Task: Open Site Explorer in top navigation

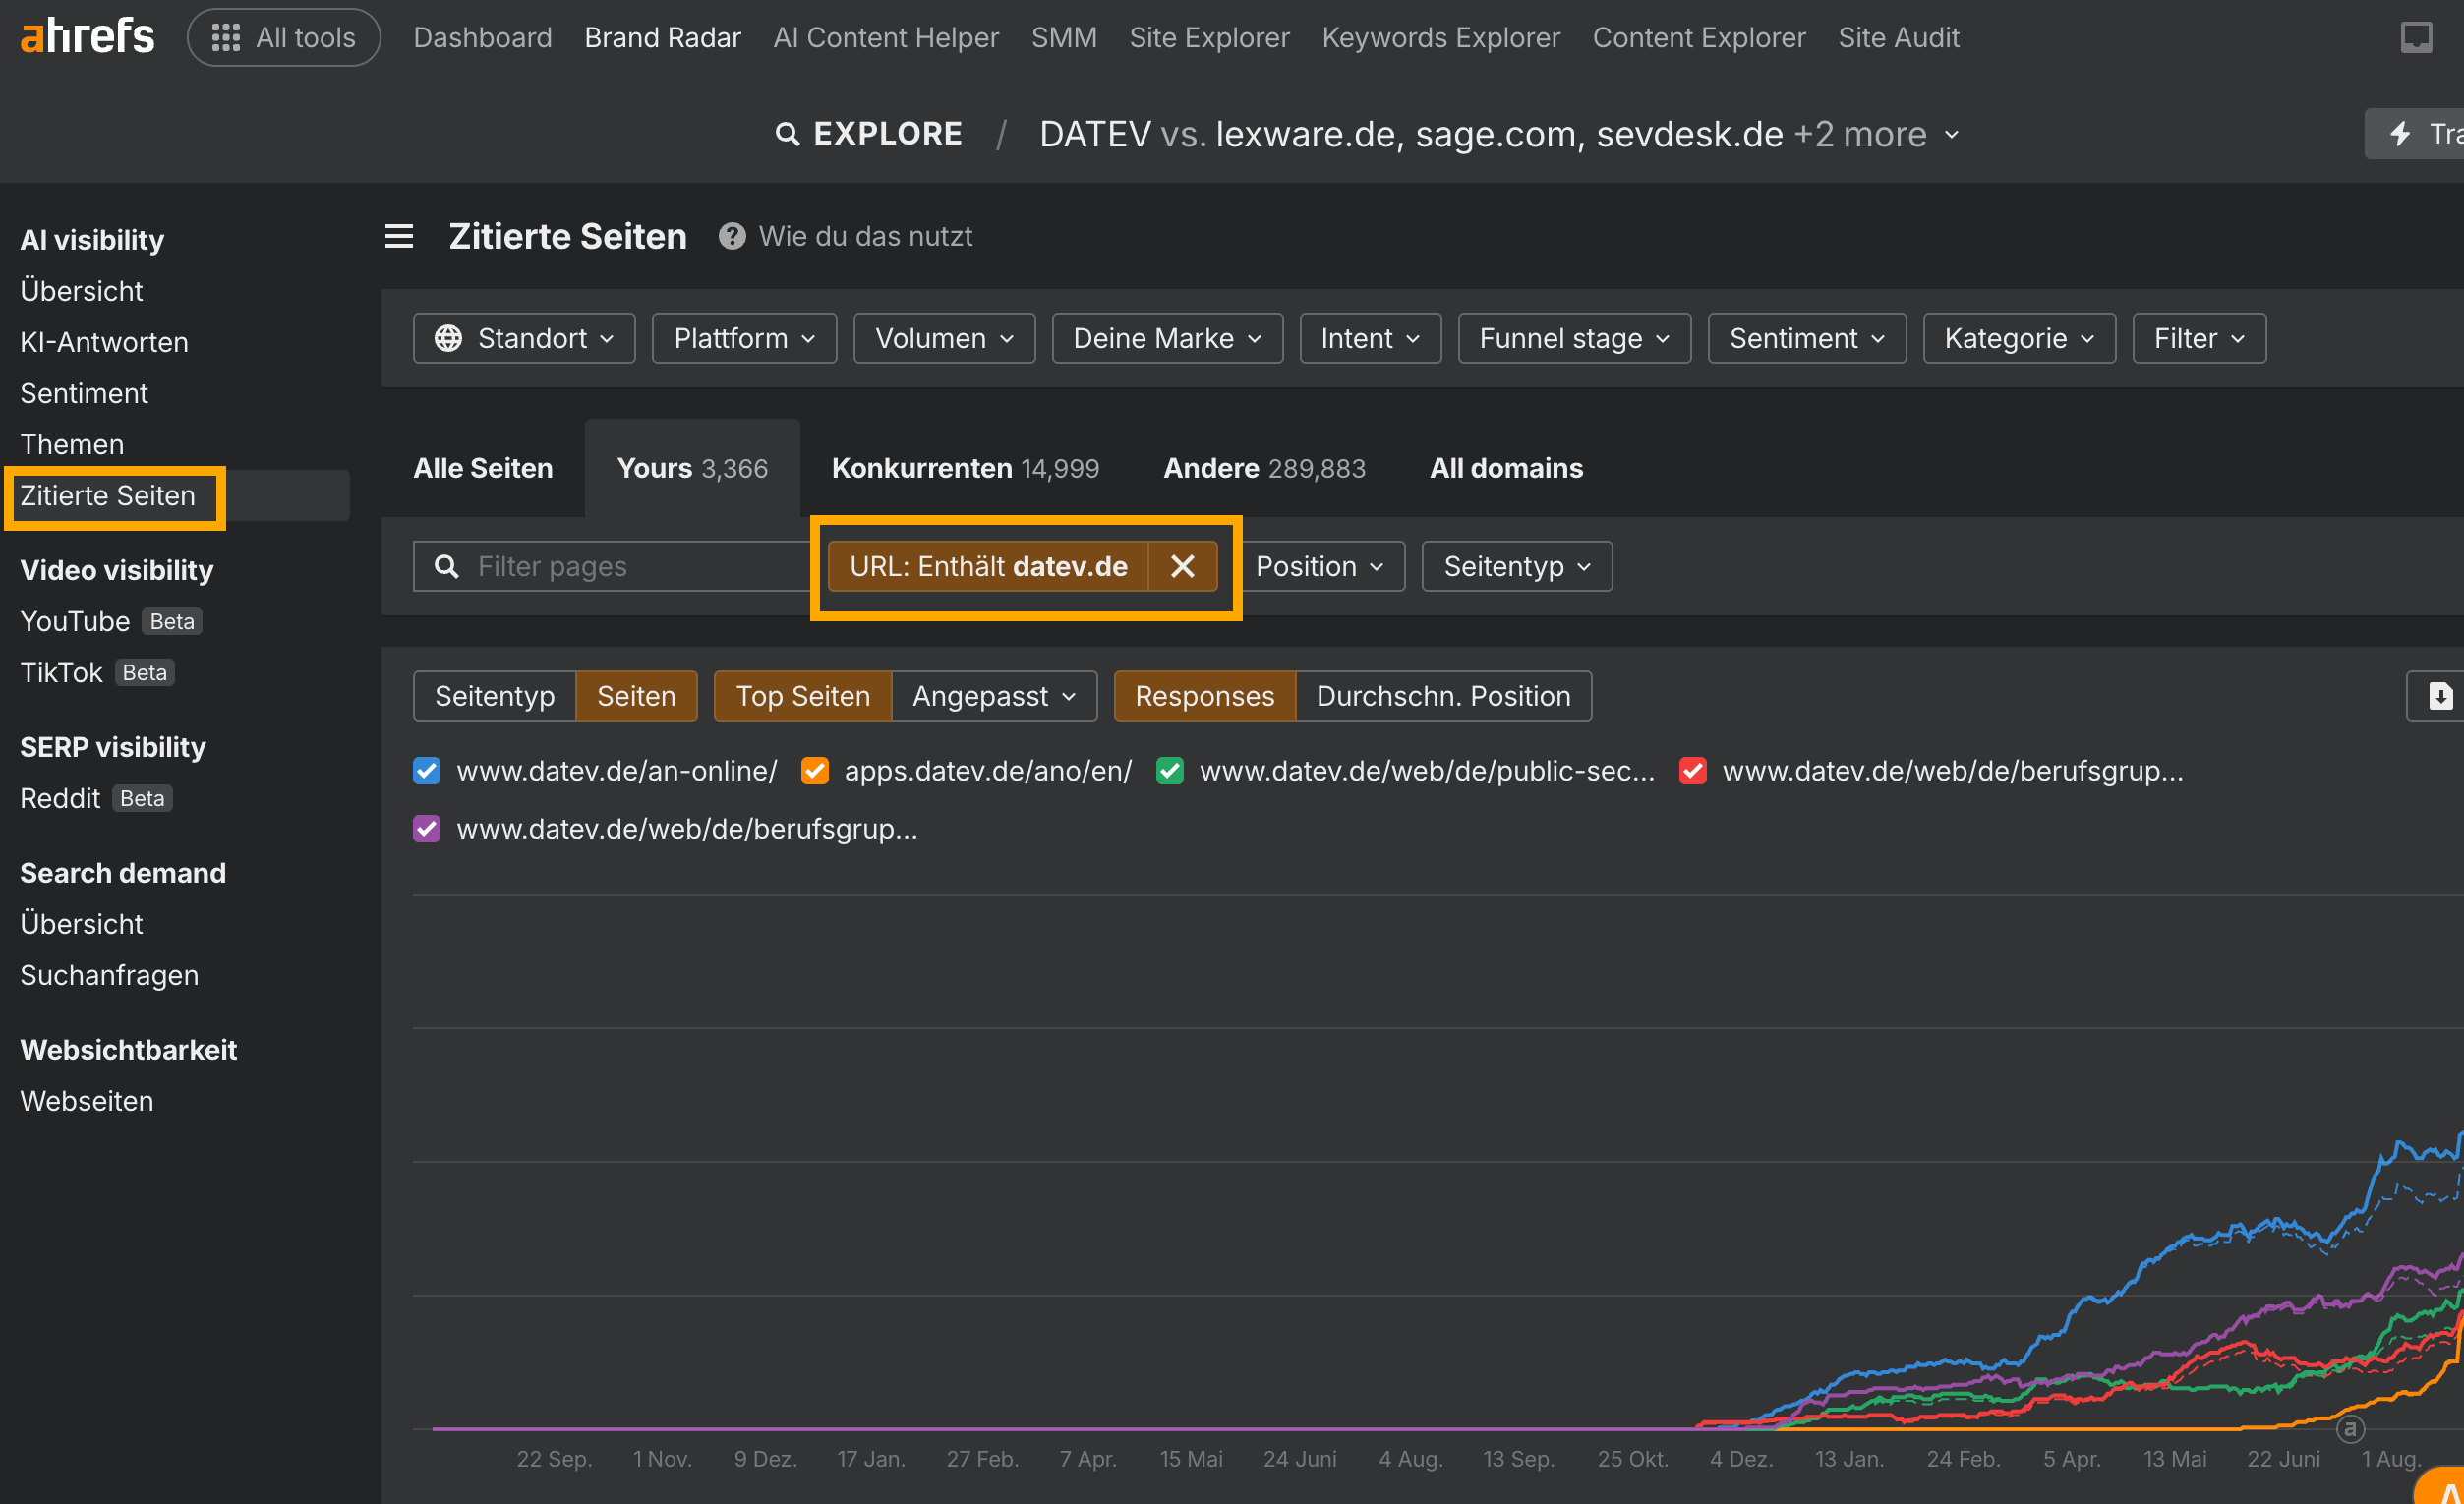Action: [1209, 38]
